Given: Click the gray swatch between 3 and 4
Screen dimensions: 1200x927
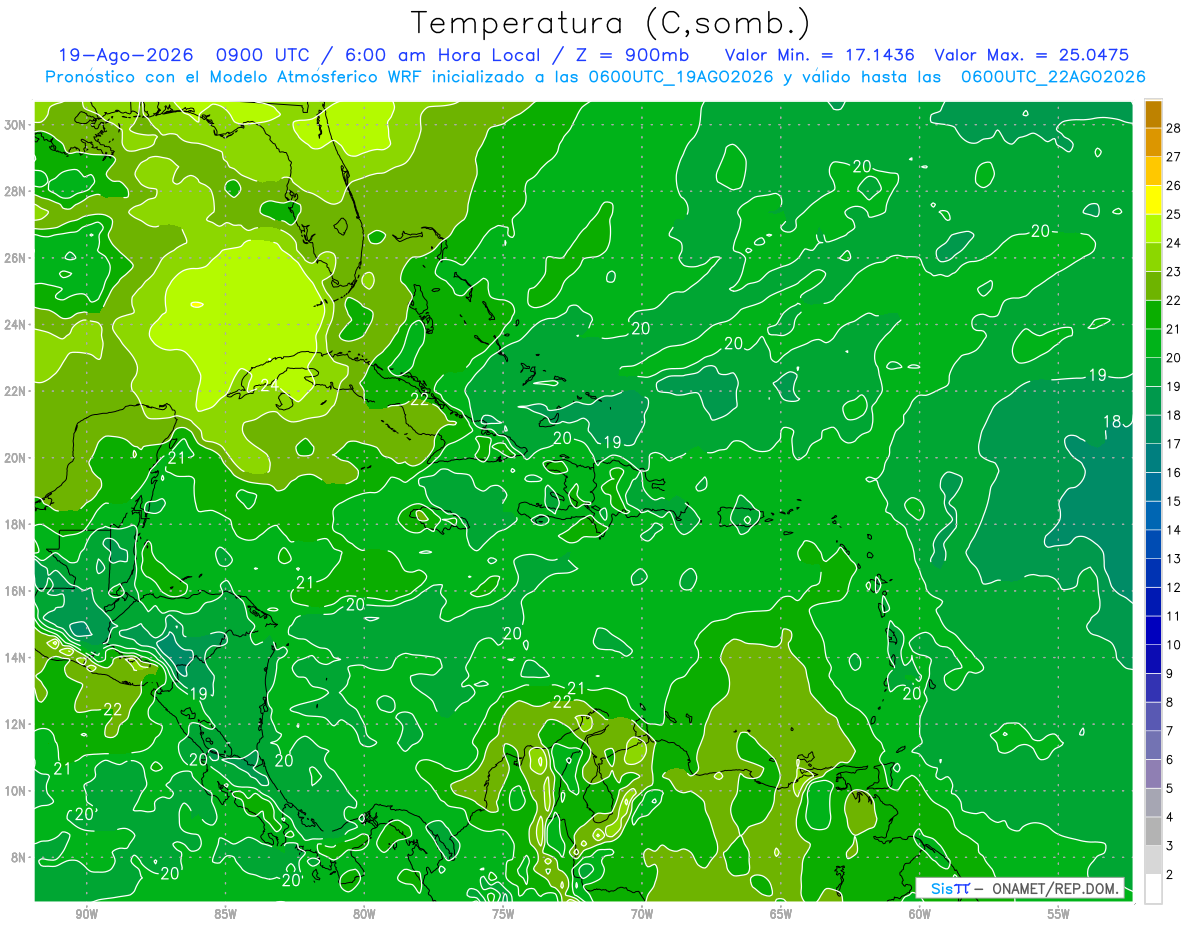Looking at the screenshot, I should point(1153,831).
